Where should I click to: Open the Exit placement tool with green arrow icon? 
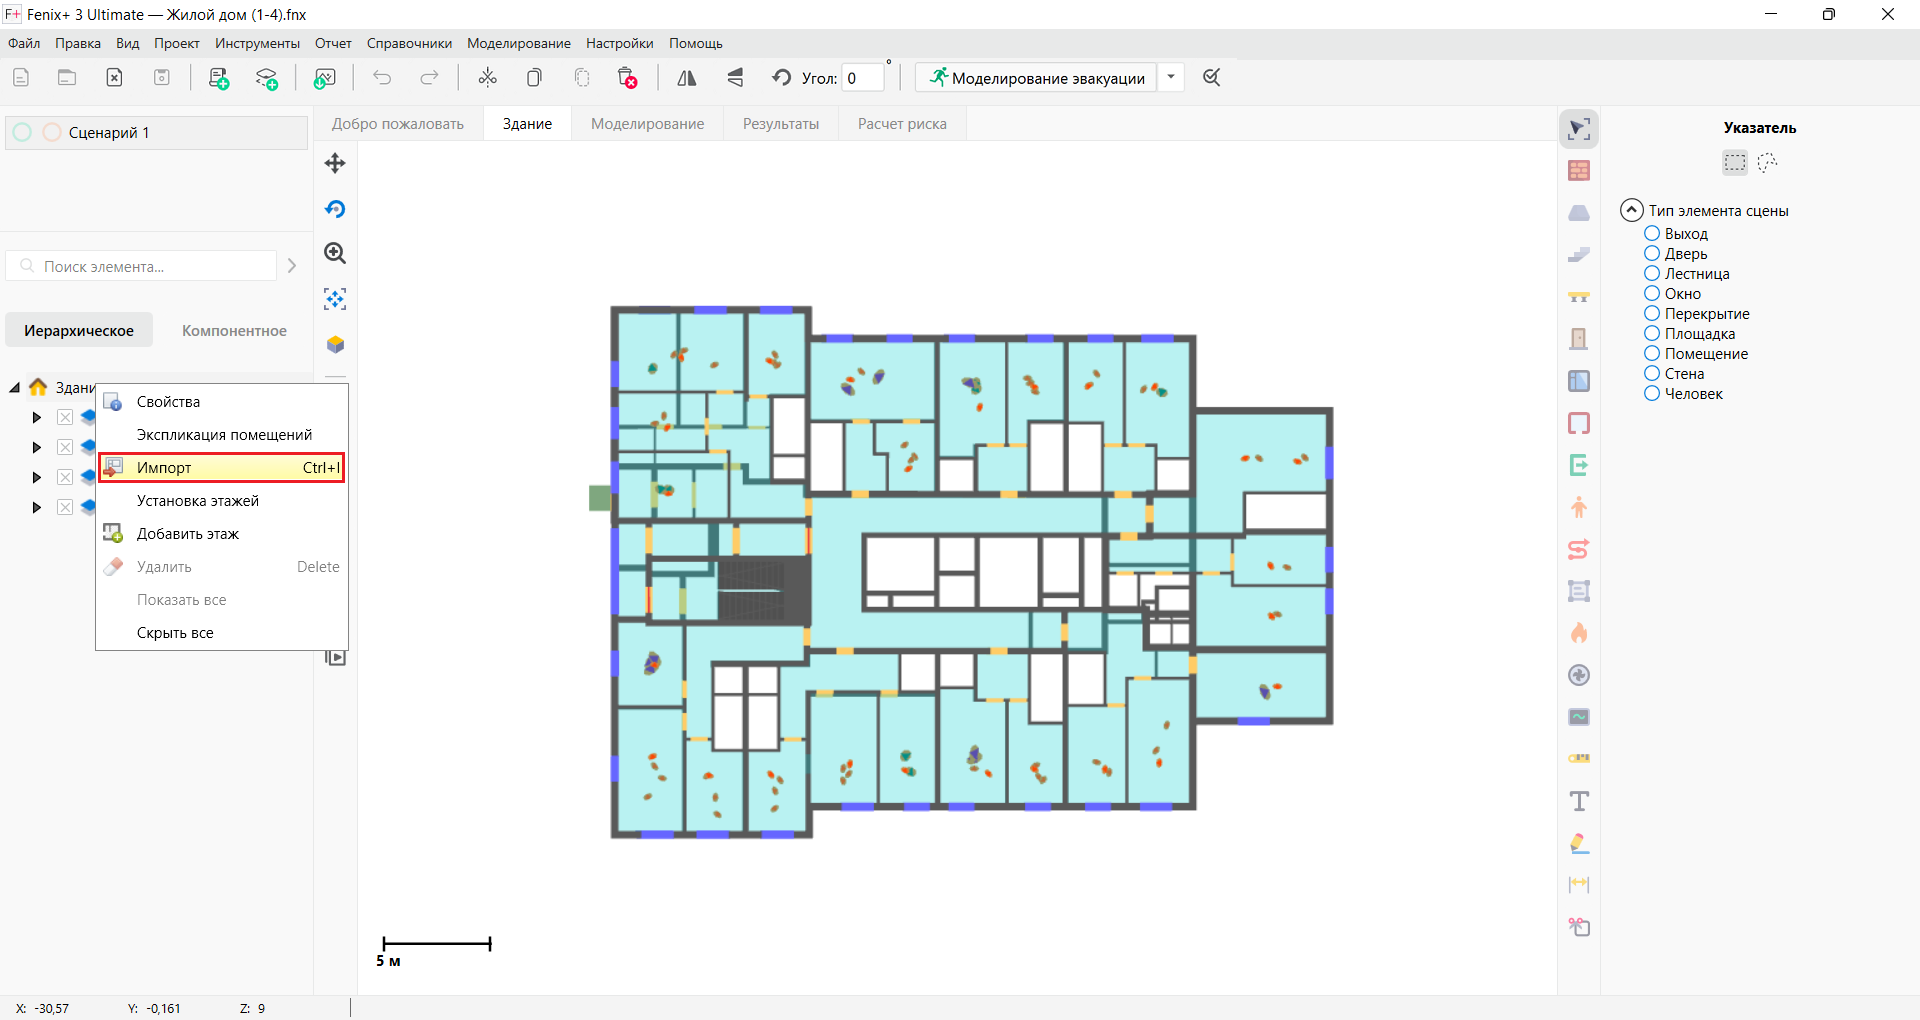1580,464
